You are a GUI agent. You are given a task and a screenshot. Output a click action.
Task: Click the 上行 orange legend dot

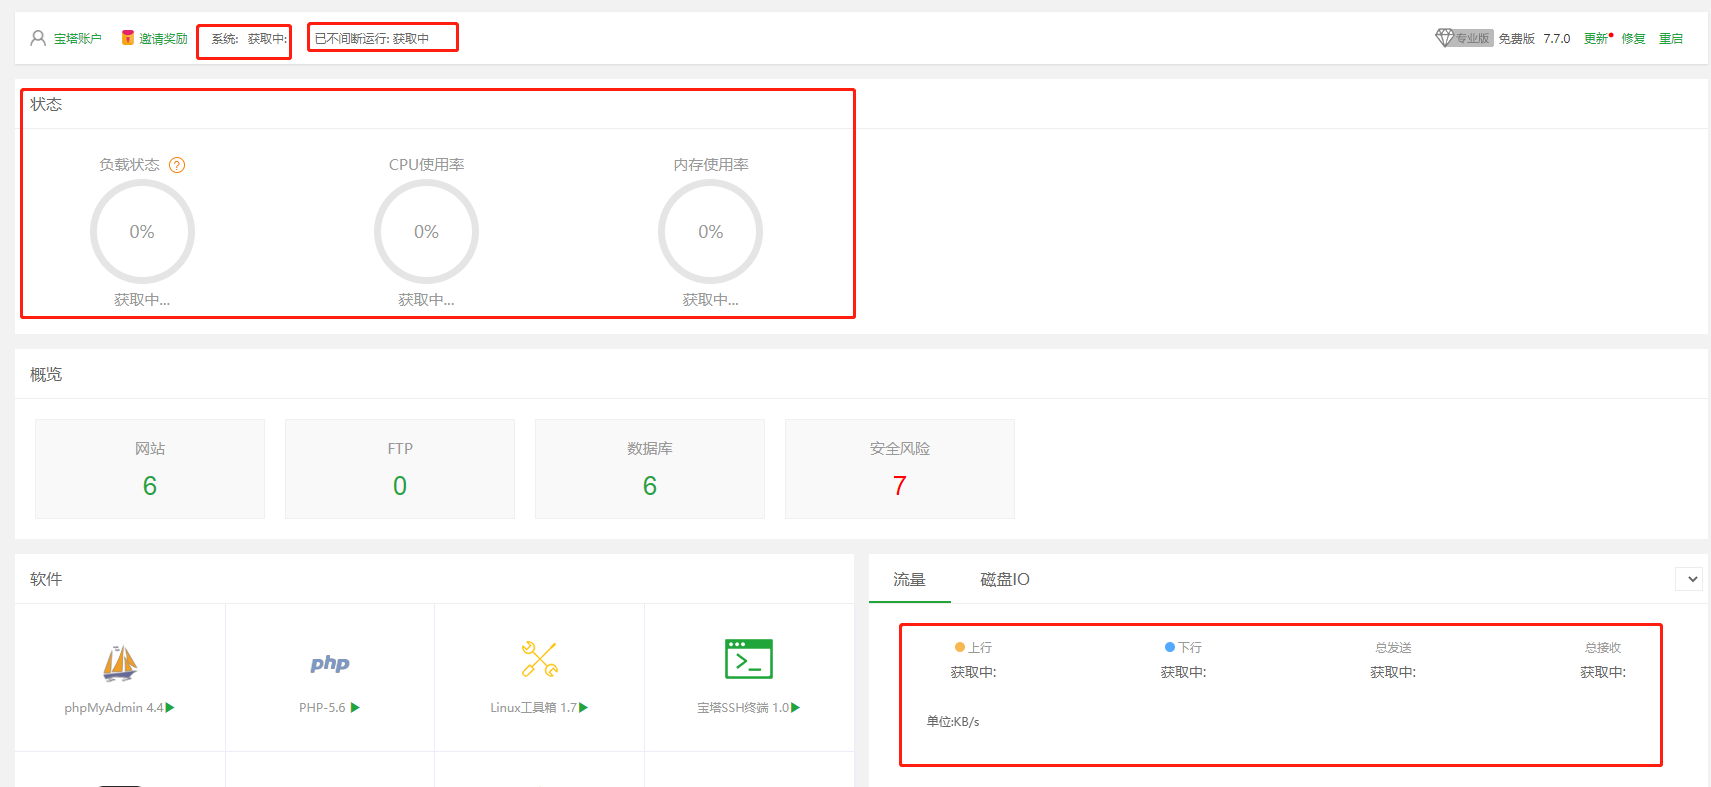coord(960,648)
